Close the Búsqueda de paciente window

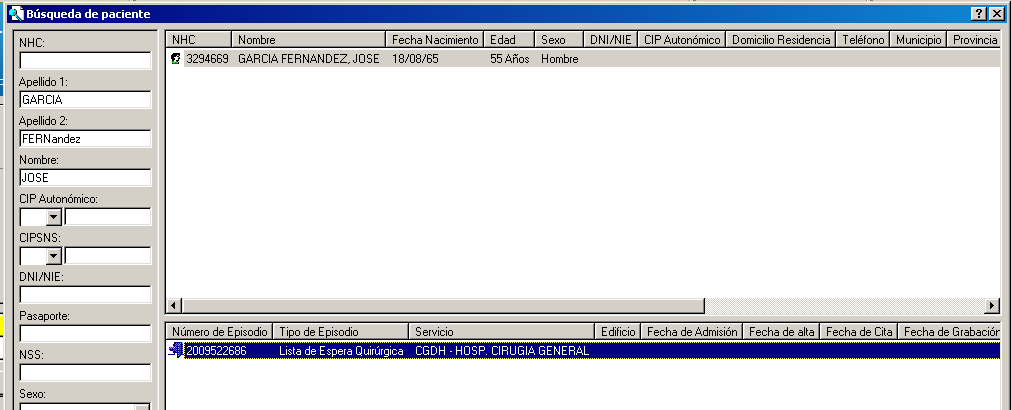(996, 14)
